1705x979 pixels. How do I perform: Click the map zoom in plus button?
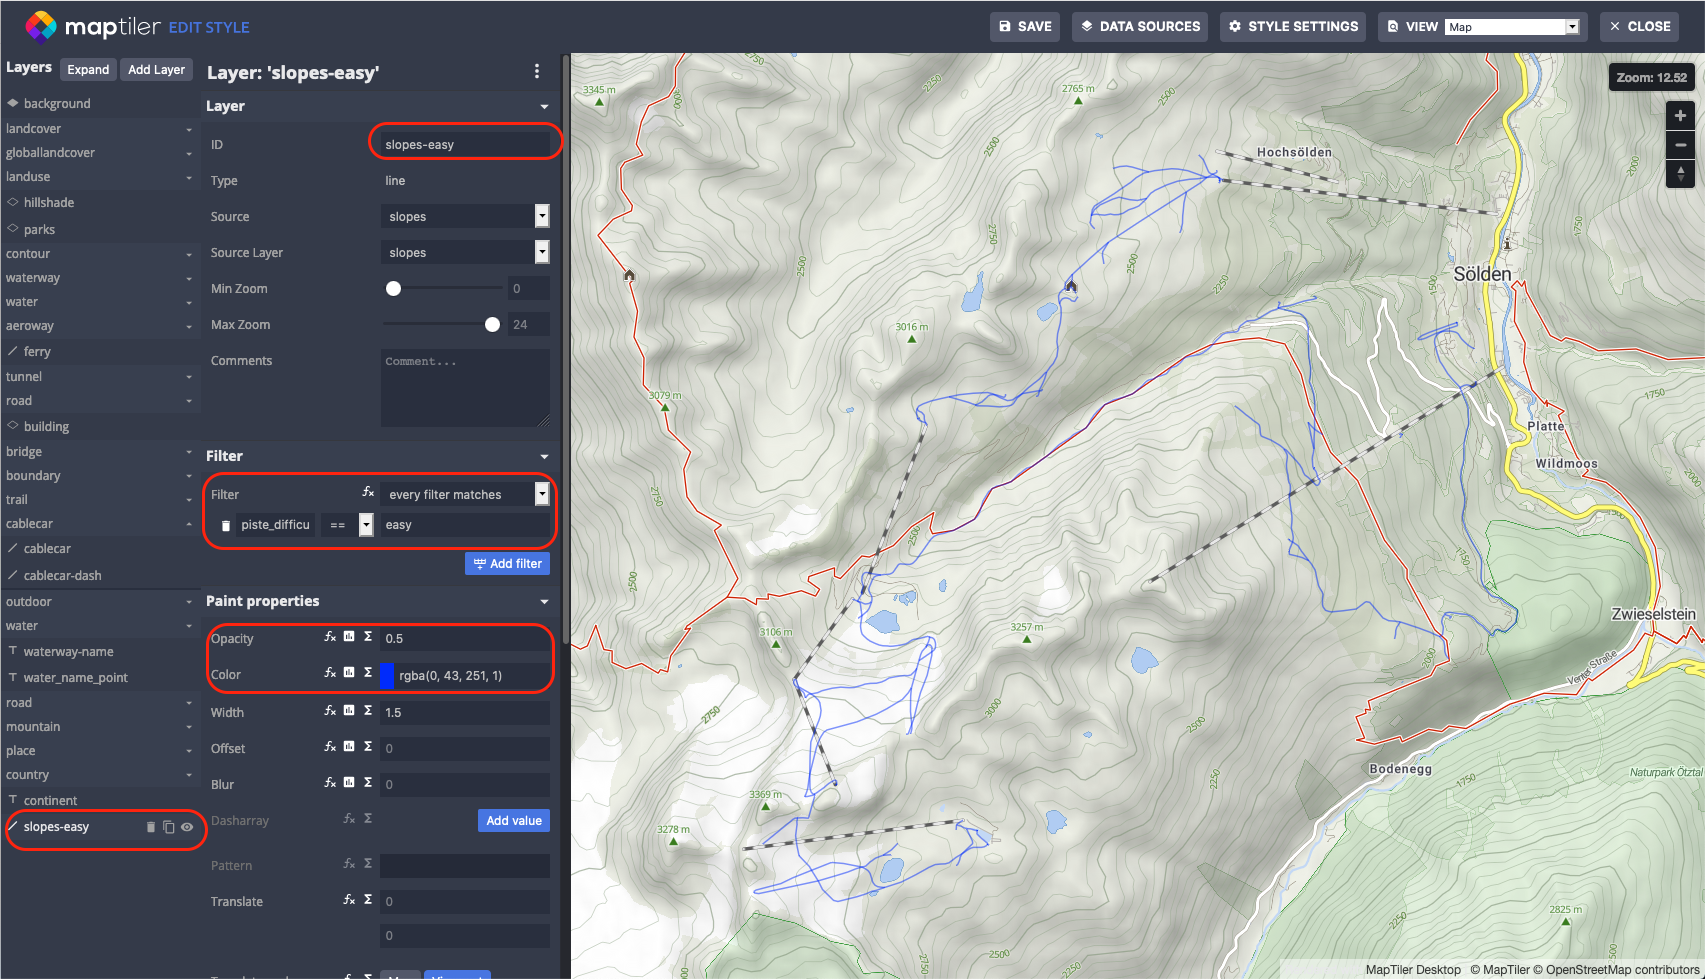1680,116
